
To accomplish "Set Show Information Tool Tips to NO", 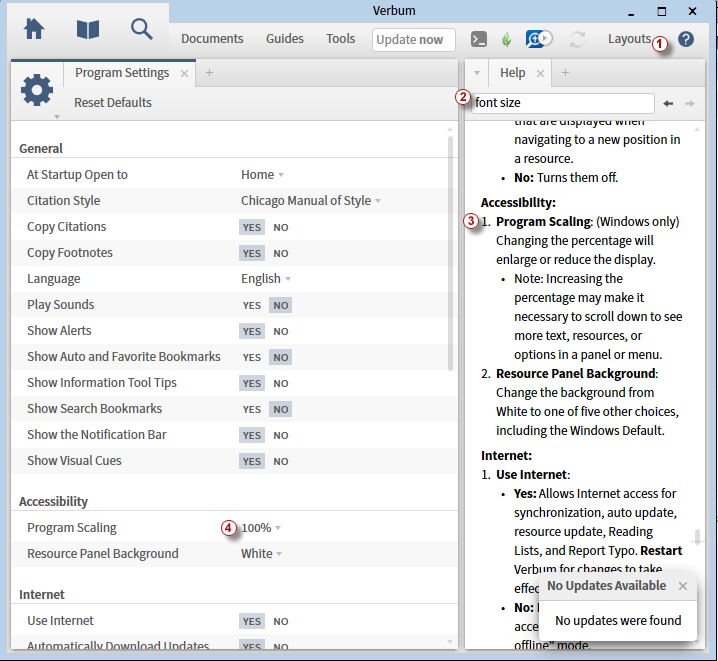I will (281, 384).
